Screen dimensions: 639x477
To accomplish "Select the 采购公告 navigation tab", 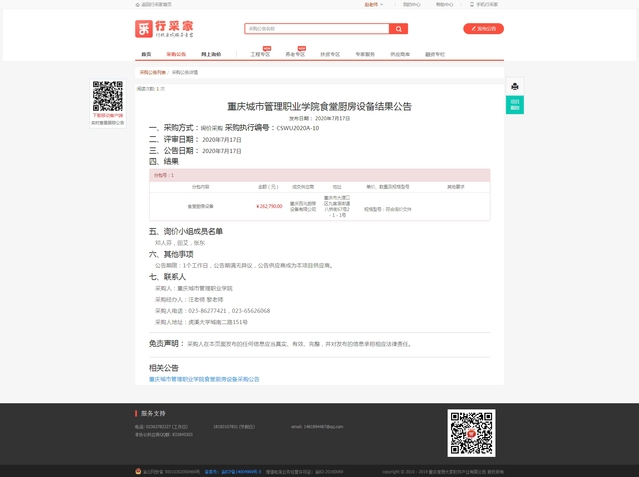I will pyautogui.click(x=176, y=54).
